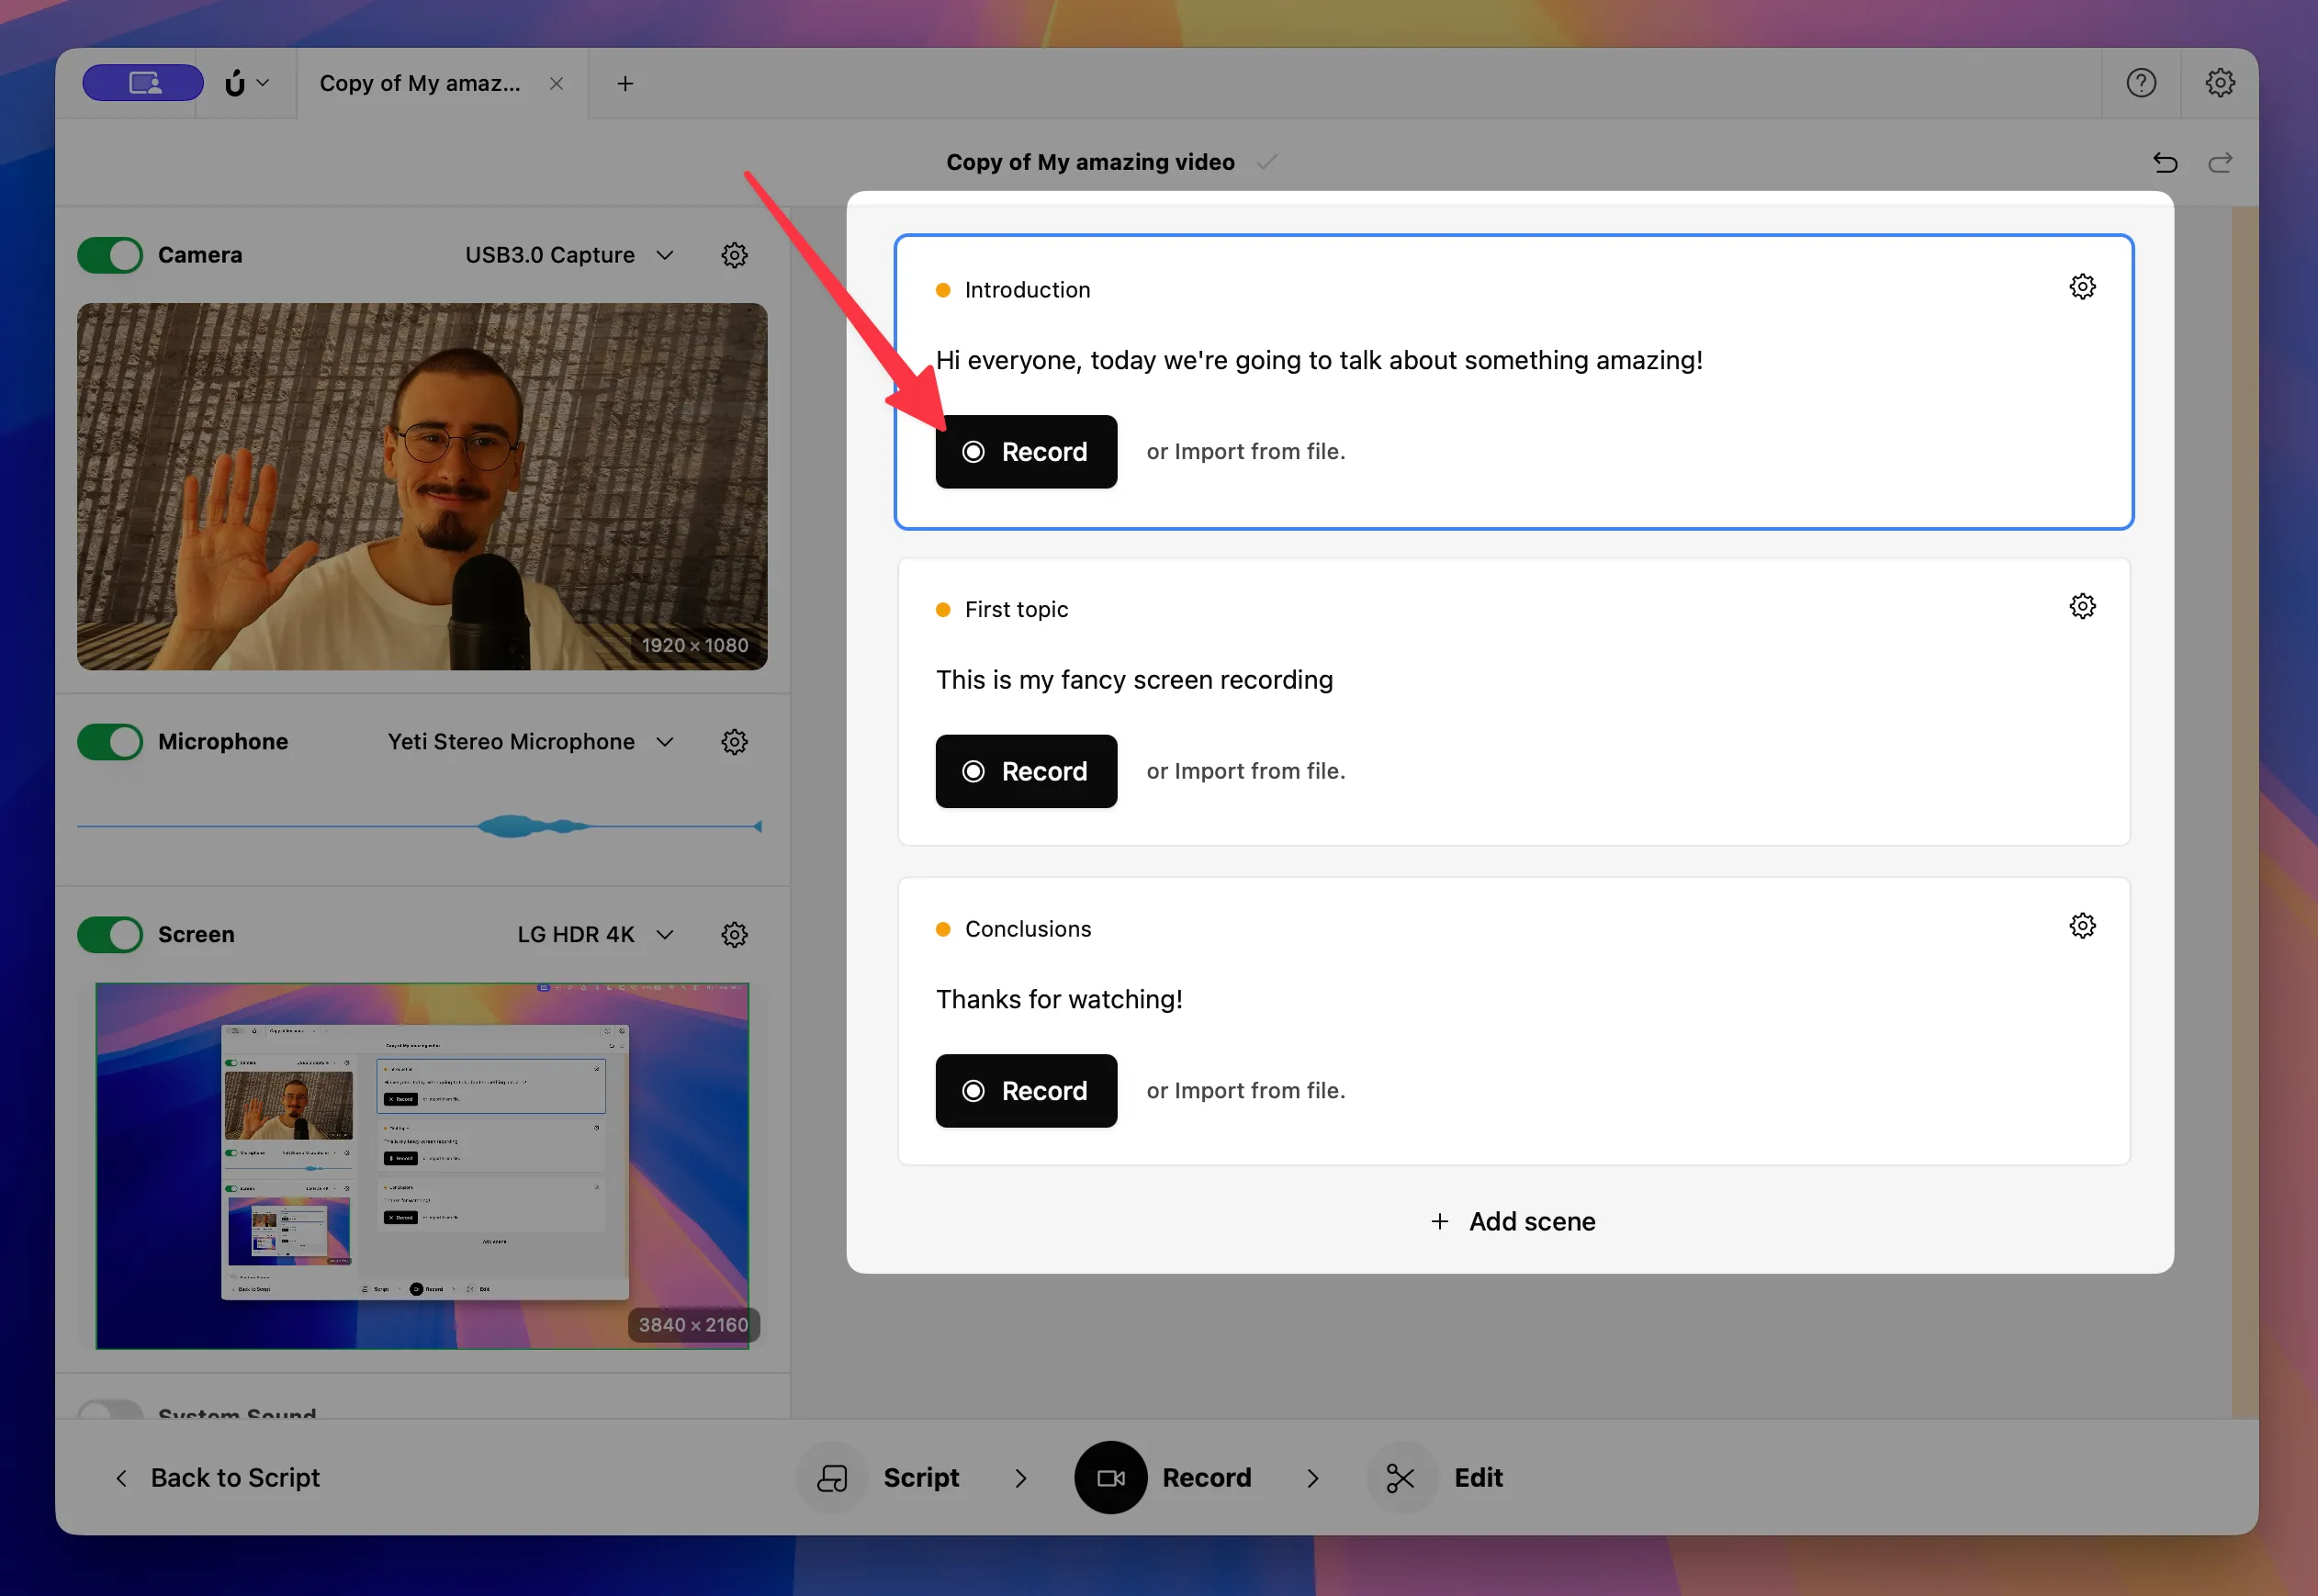Image resolution: width=2318 pixels, height=1596 pixels.
Task: Click the Record step camera icon
Action: point(1110,1477)
